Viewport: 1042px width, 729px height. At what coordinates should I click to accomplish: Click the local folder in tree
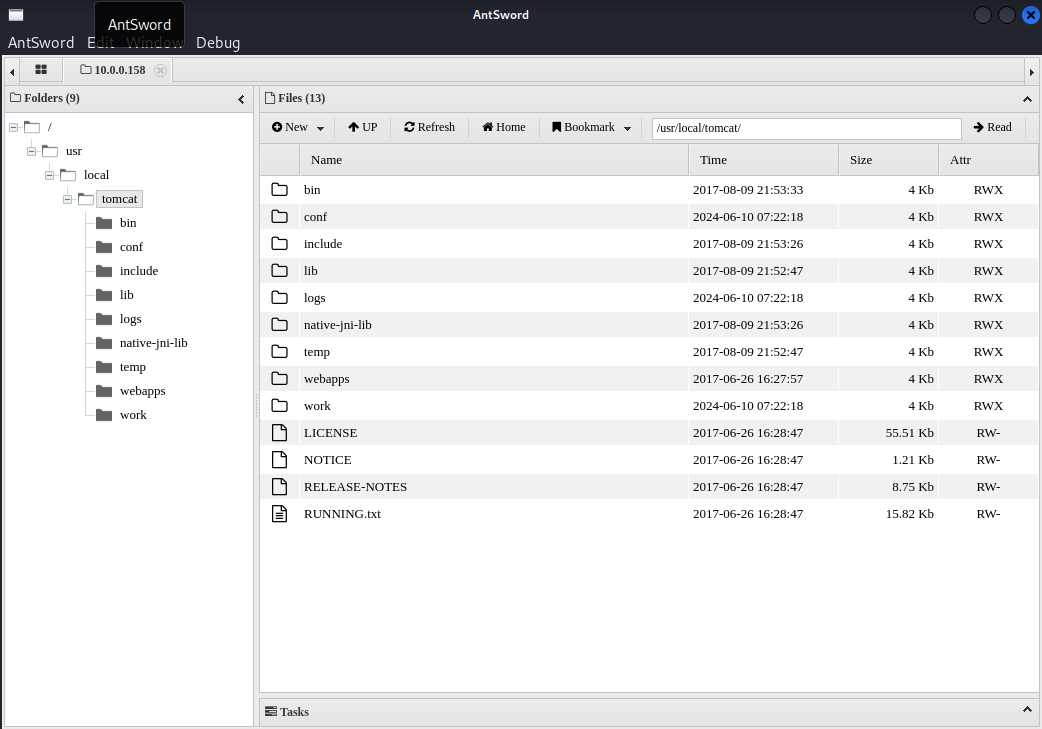pyautogui.click(x=96, y=175)
